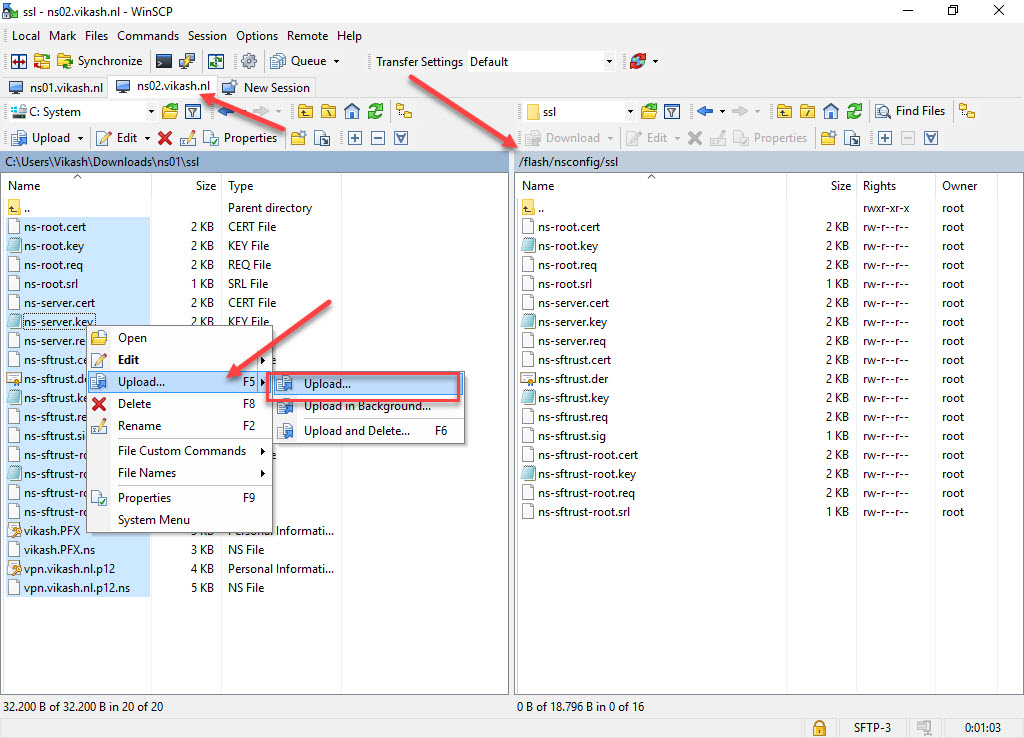Choose Rename in the context menu
The width and height of the screenshot is (1024, 738).
180,426
